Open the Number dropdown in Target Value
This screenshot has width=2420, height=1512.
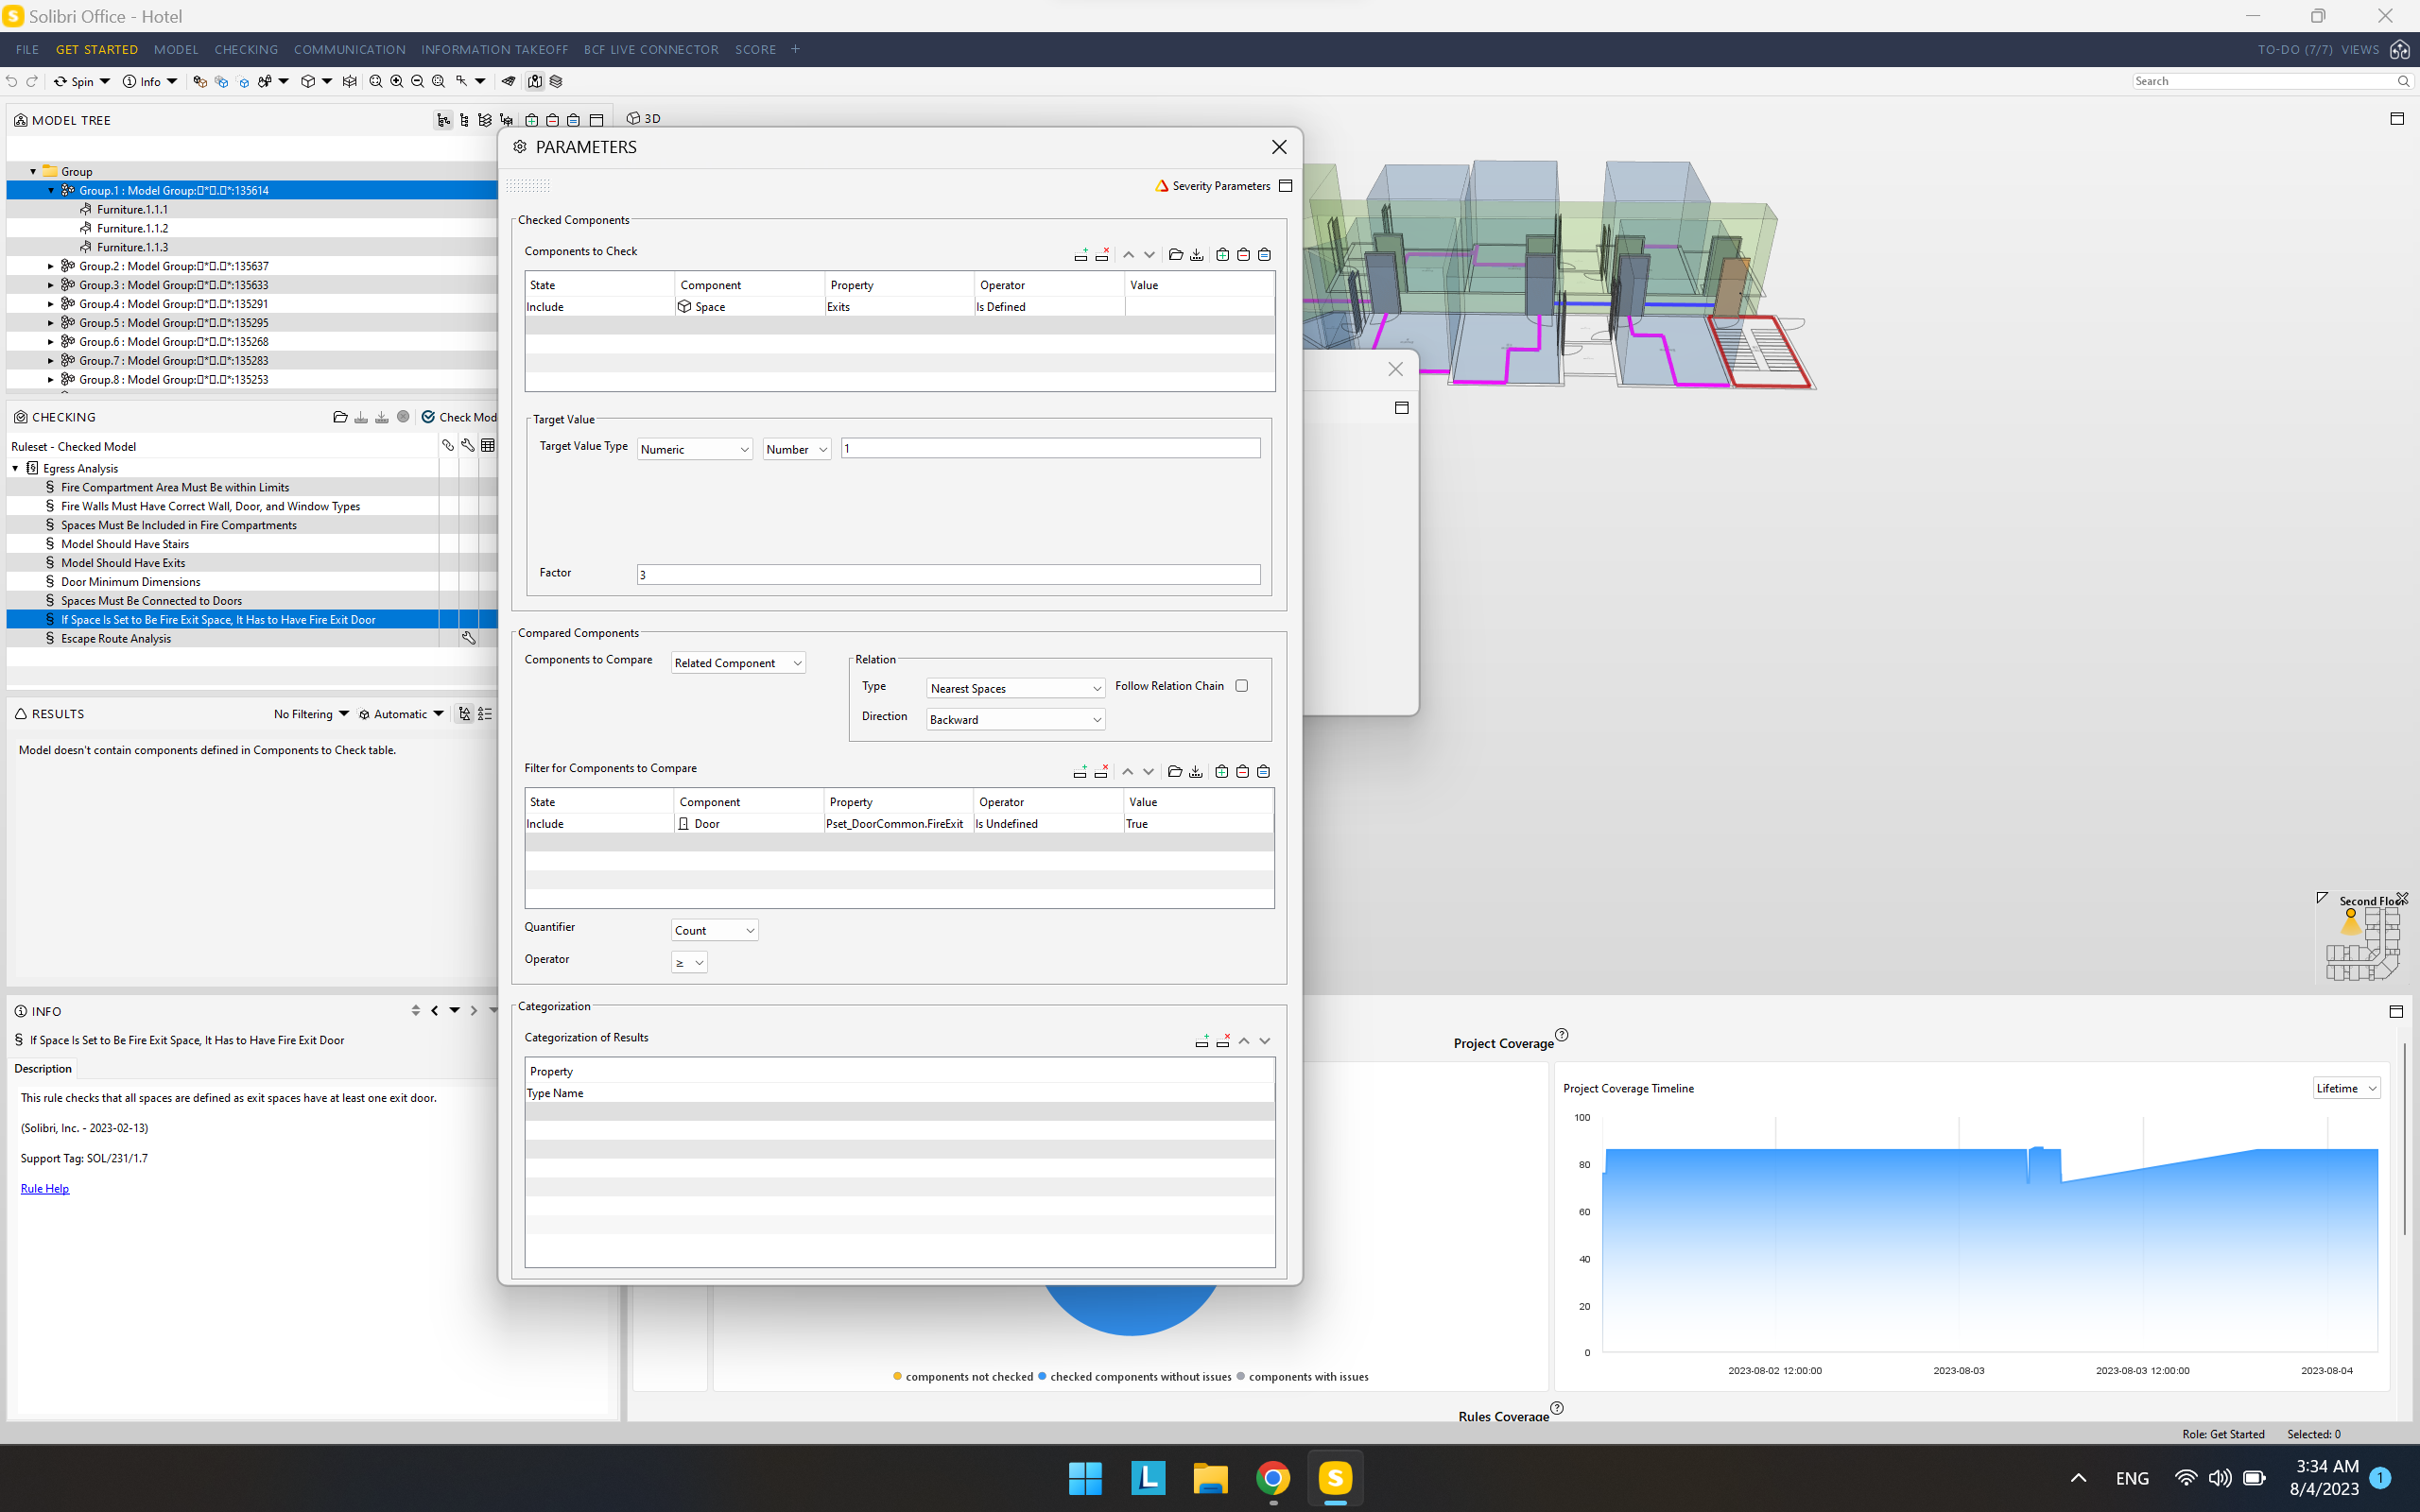[797, 449]
